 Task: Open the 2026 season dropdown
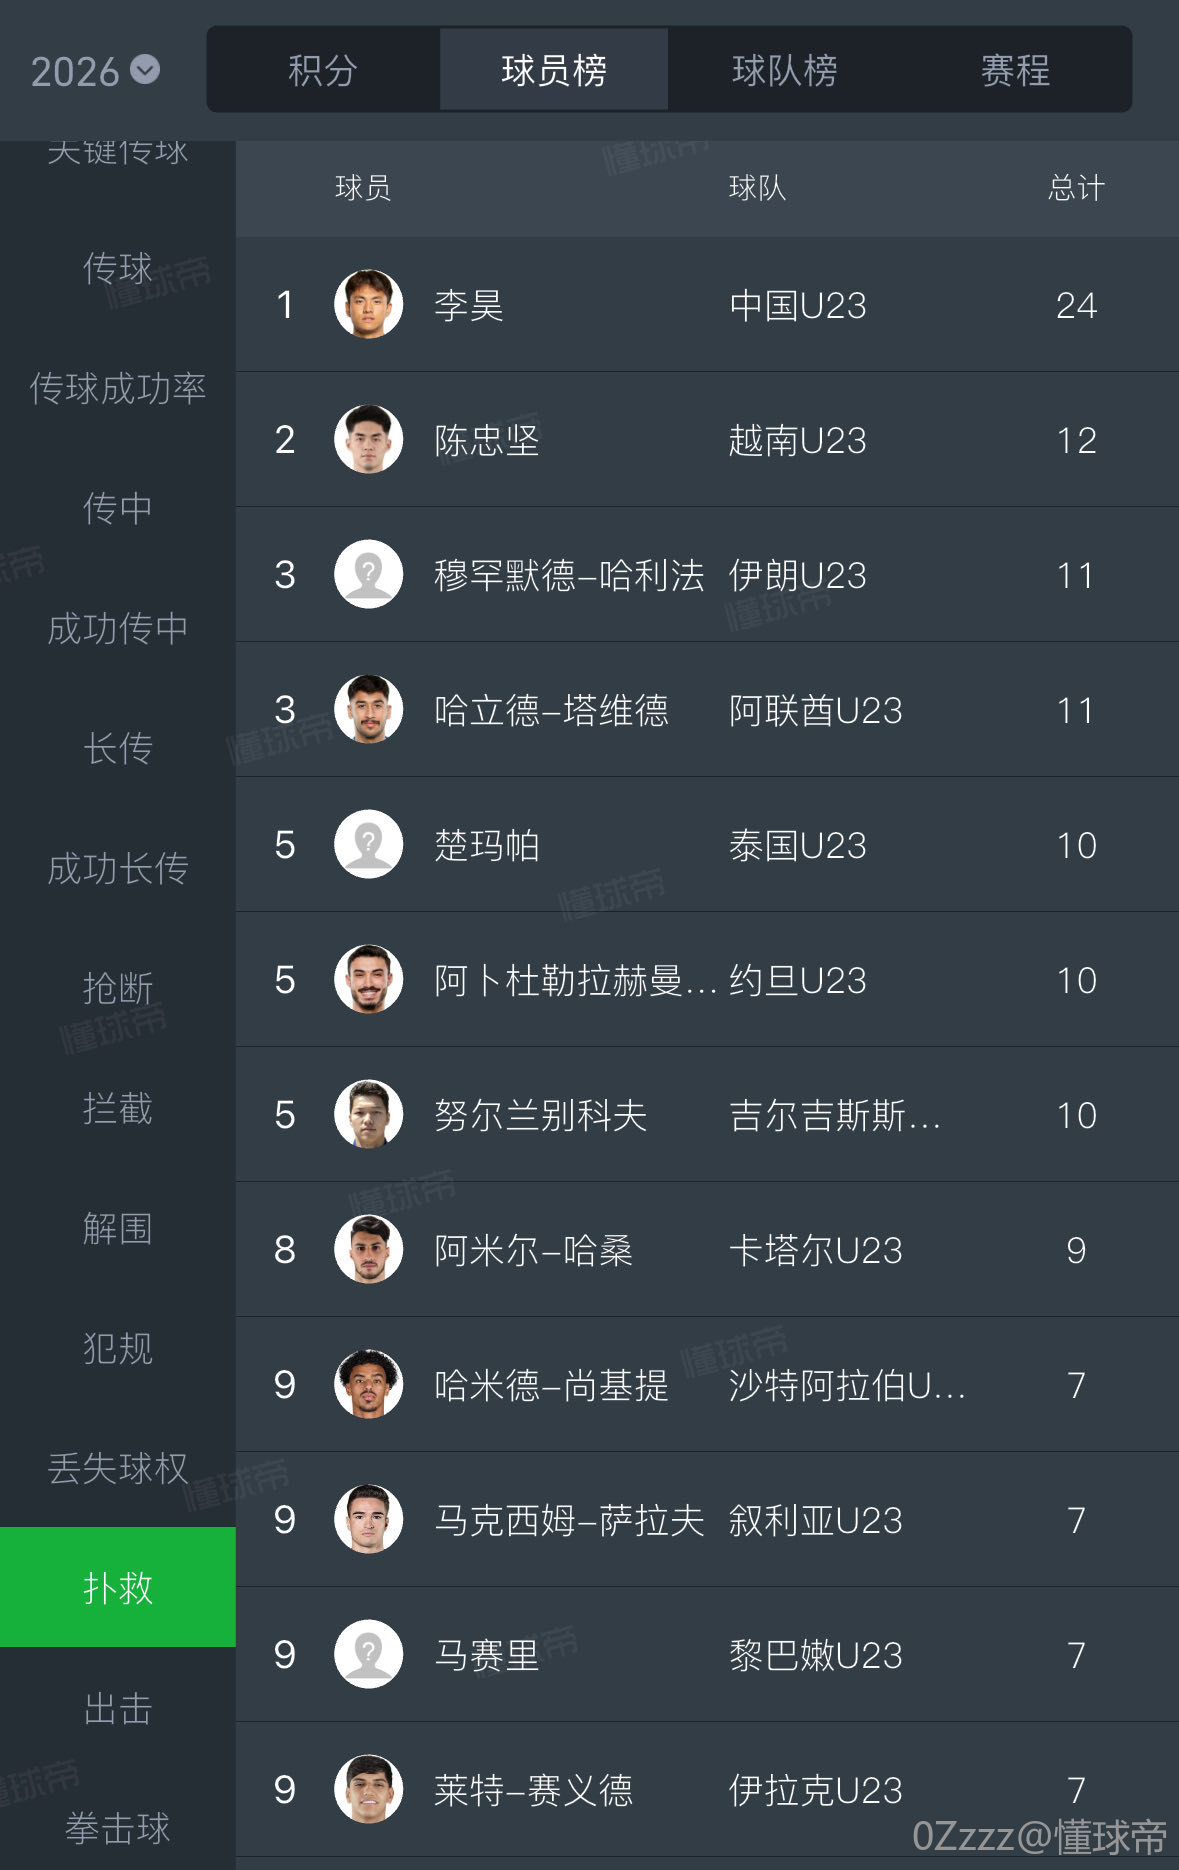[95, 71]
